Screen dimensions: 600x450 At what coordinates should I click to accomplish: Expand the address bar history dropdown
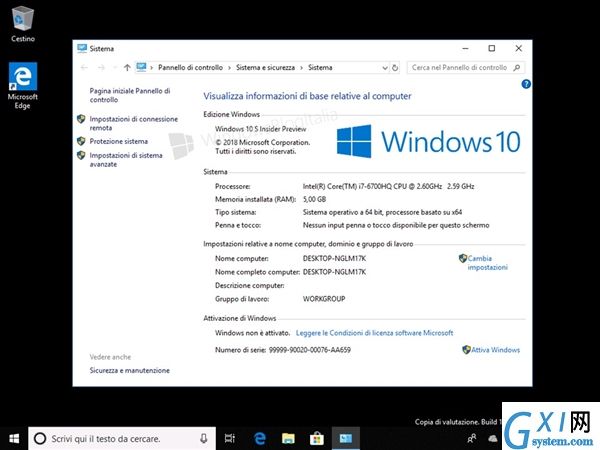click(385, 68)
